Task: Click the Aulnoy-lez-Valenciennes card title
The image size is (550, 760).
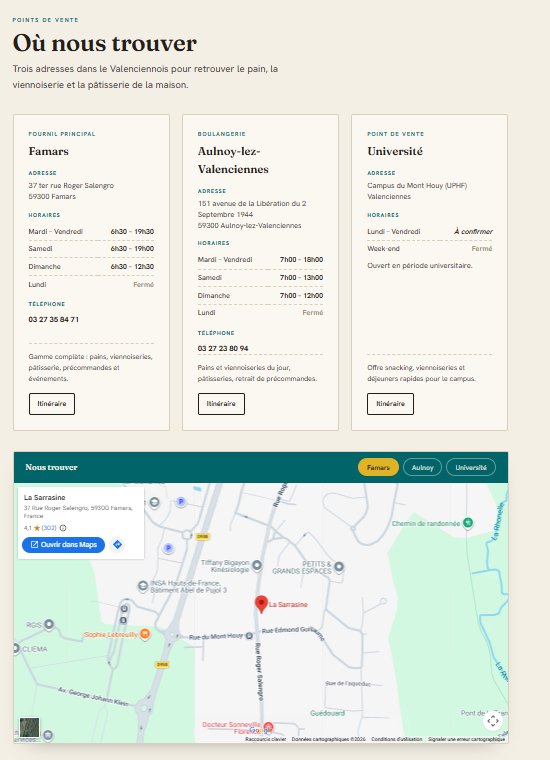Action: (233, 160)
